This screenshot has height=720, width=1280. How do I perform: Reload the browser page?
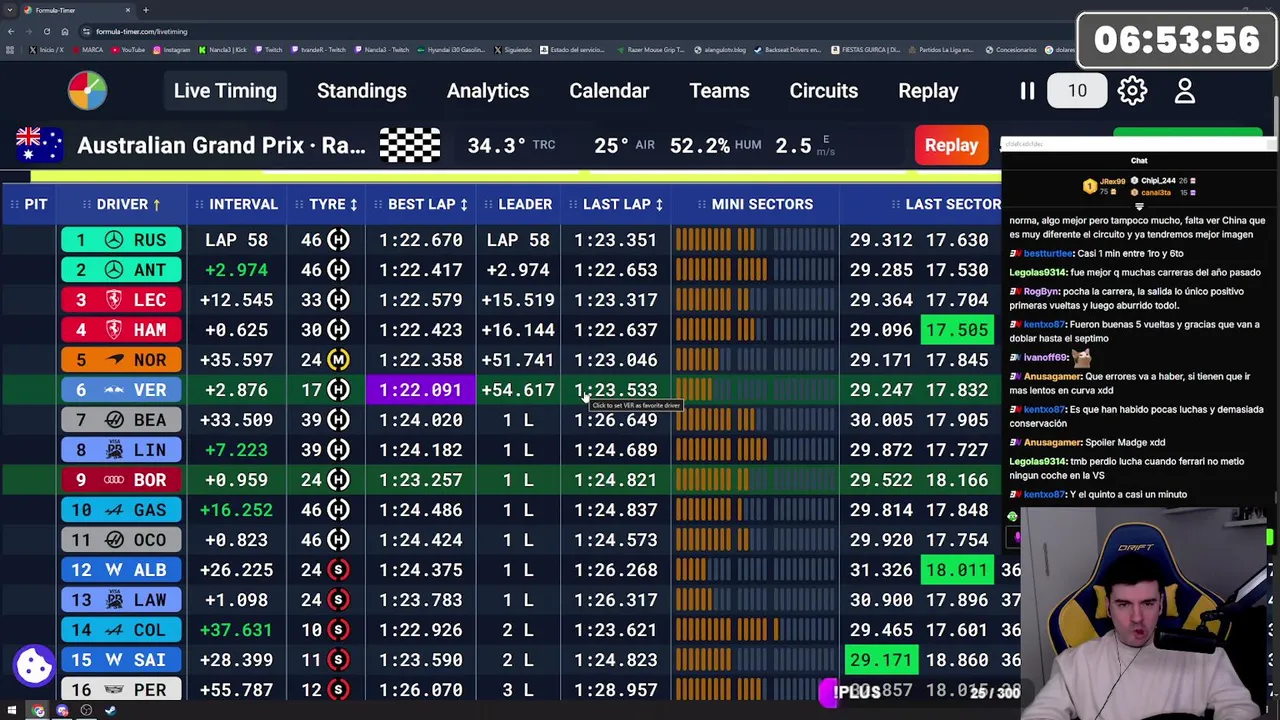pyautogui.click(x=46, y=31)
